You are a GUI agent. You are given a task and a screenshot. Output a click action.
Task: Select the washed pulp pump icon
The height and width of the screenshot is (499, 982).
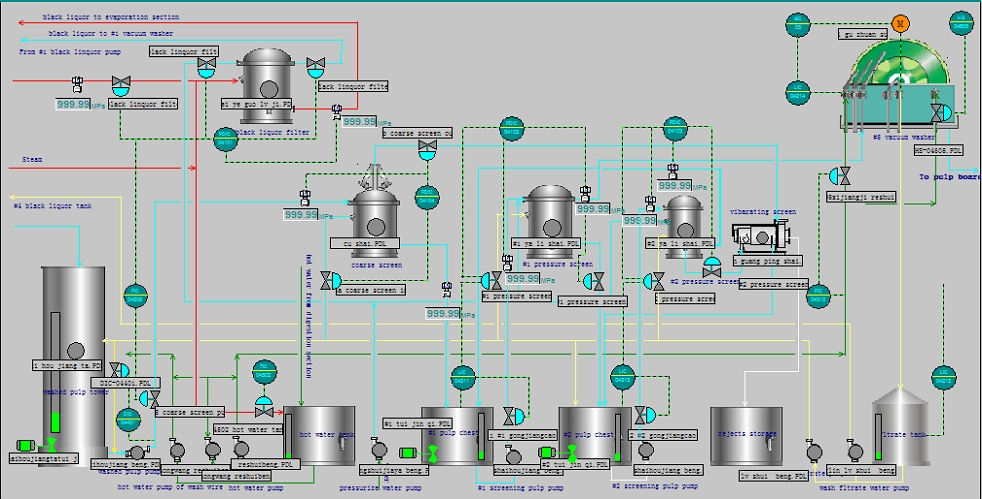tap(137, 453)
